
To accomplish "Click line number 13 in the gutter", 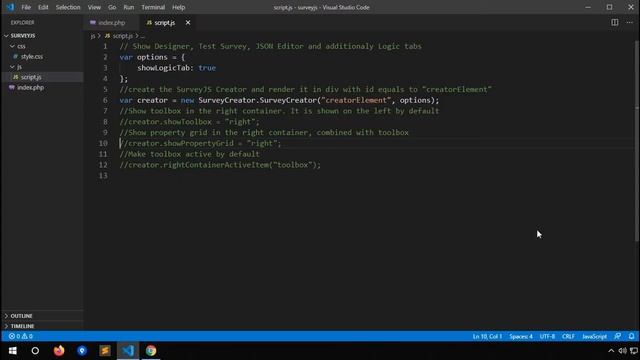I will click(x=103, y=176).
